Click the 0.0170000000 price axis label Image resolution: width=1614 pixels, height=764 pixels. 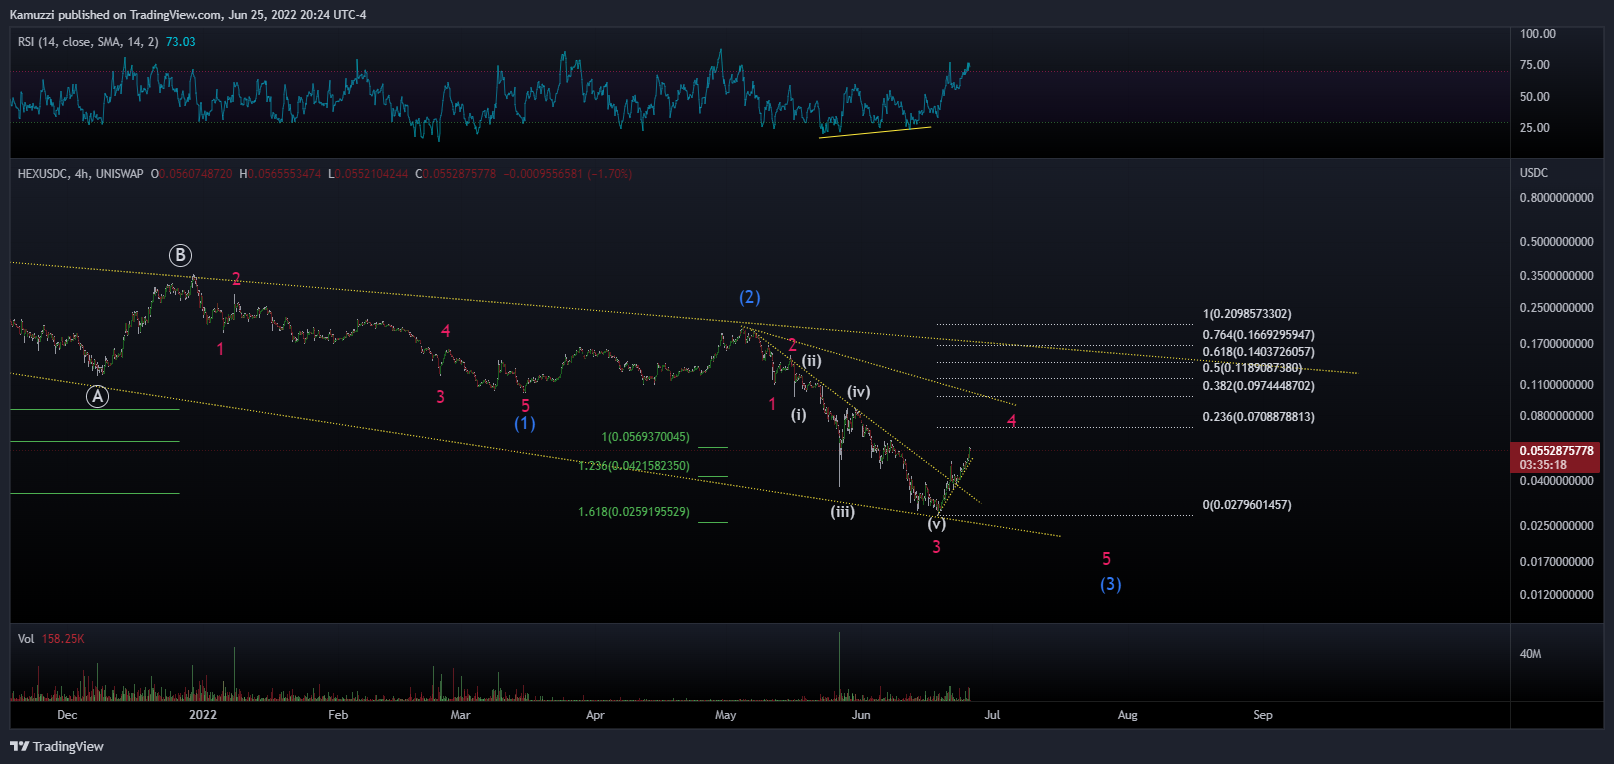[x=1556, y=562]
